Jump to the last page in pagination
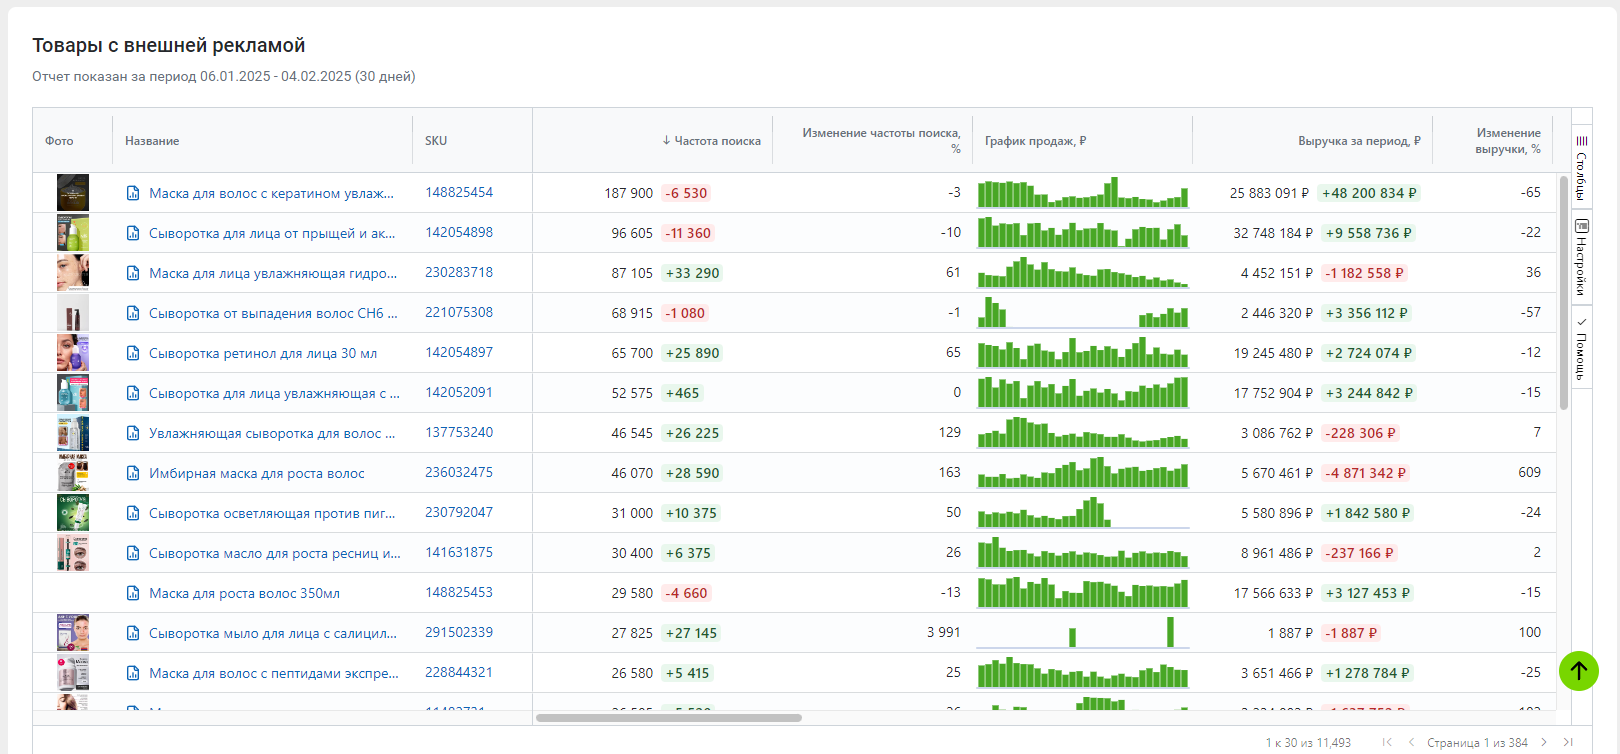The height and width of the screenshot is (754, 1620). [x=1568, y=742]
